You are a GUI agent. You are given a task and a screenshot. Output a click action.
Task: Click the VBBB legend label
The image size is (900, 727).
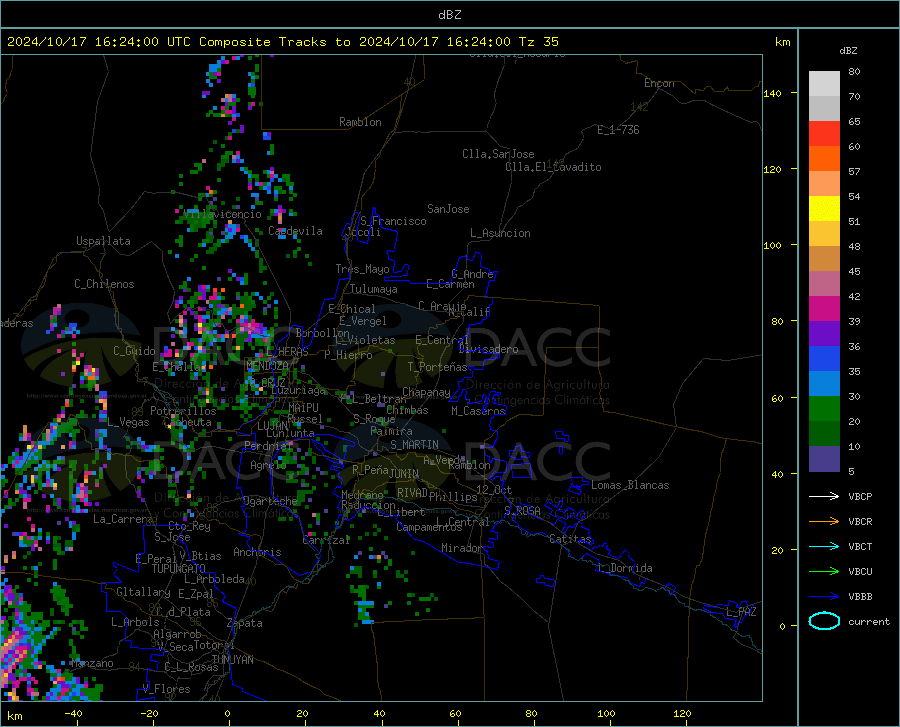(x=860, y=596)
